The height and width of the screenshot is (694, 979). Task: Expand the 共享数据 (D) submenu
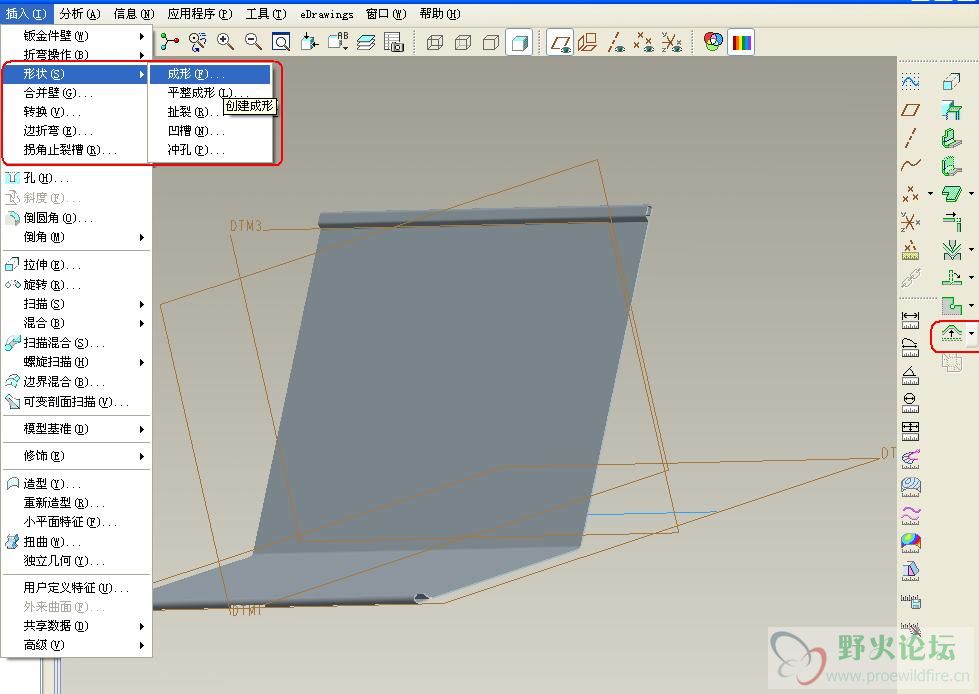coord(76,626)
